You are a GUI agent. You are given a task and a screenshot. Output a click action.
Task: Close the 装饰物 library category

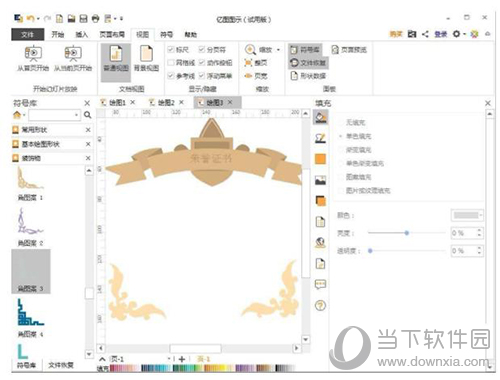click(x=88, y=158)
